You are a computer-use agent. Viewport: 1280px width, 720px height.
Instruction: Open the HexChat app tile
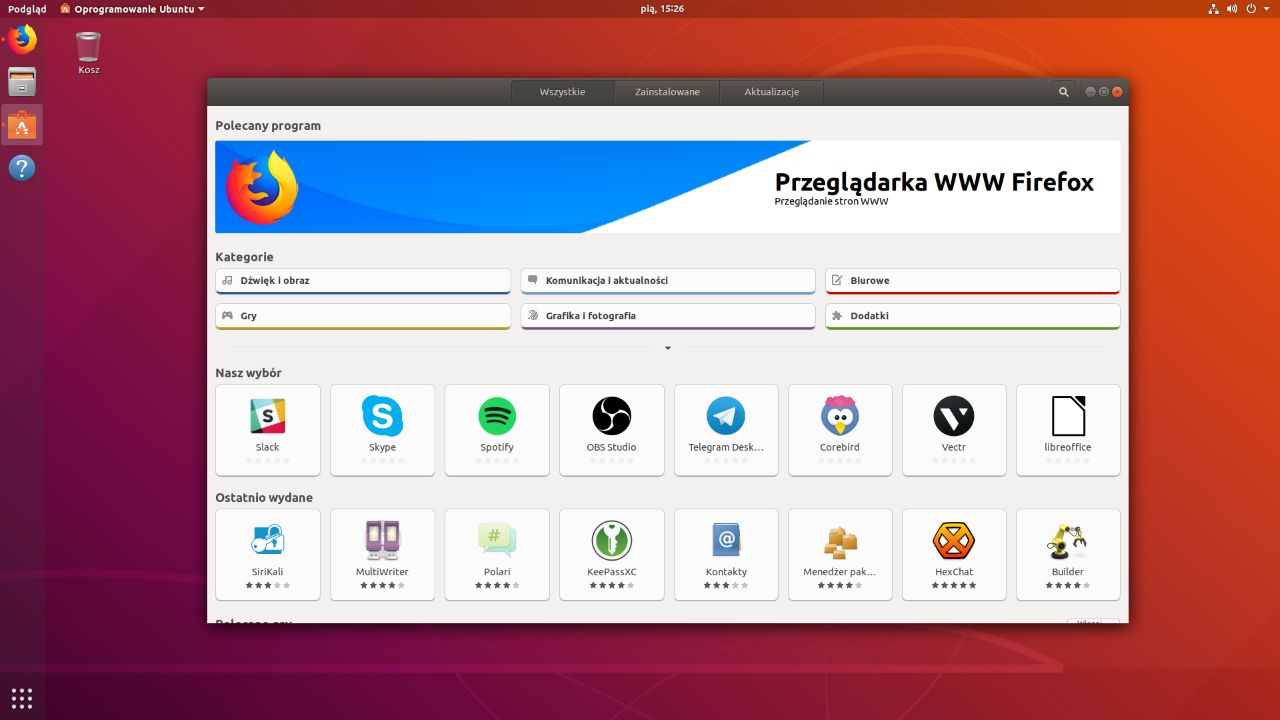(954, 555)
